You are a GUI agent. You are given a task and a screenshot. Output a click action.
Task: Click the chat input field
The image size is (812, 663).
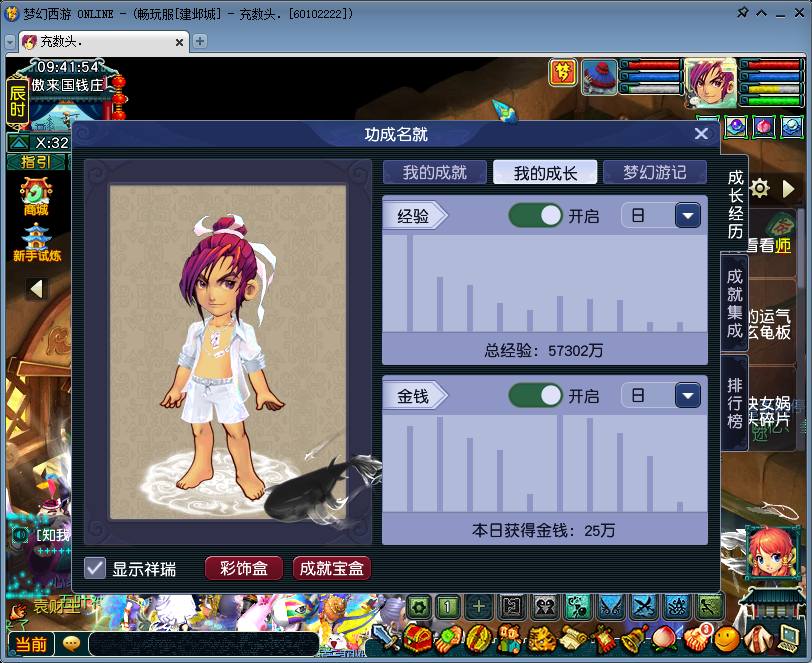(x=204, y=644)
